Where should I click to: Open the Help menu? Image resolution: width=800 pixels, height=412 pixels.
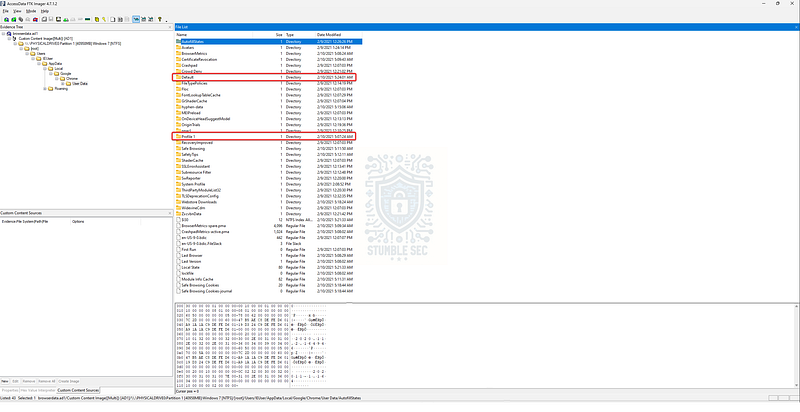[x=45, y=11]
